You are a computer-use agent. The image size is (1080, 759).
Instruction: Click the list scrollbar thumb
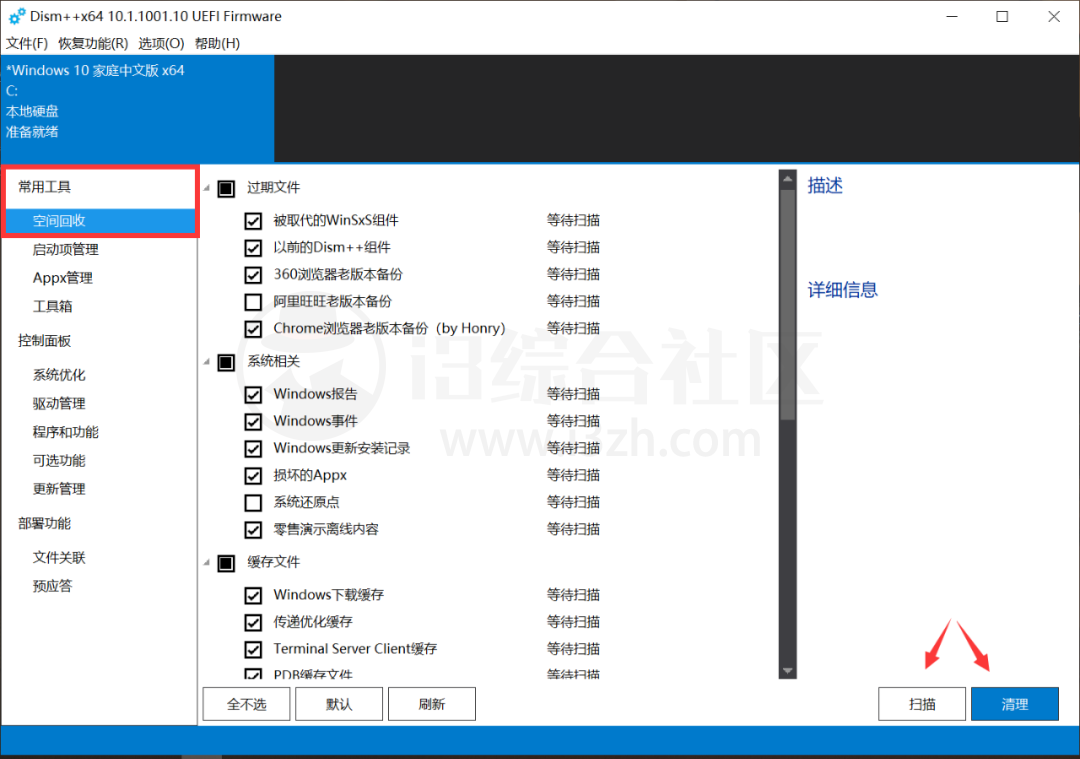787,304
